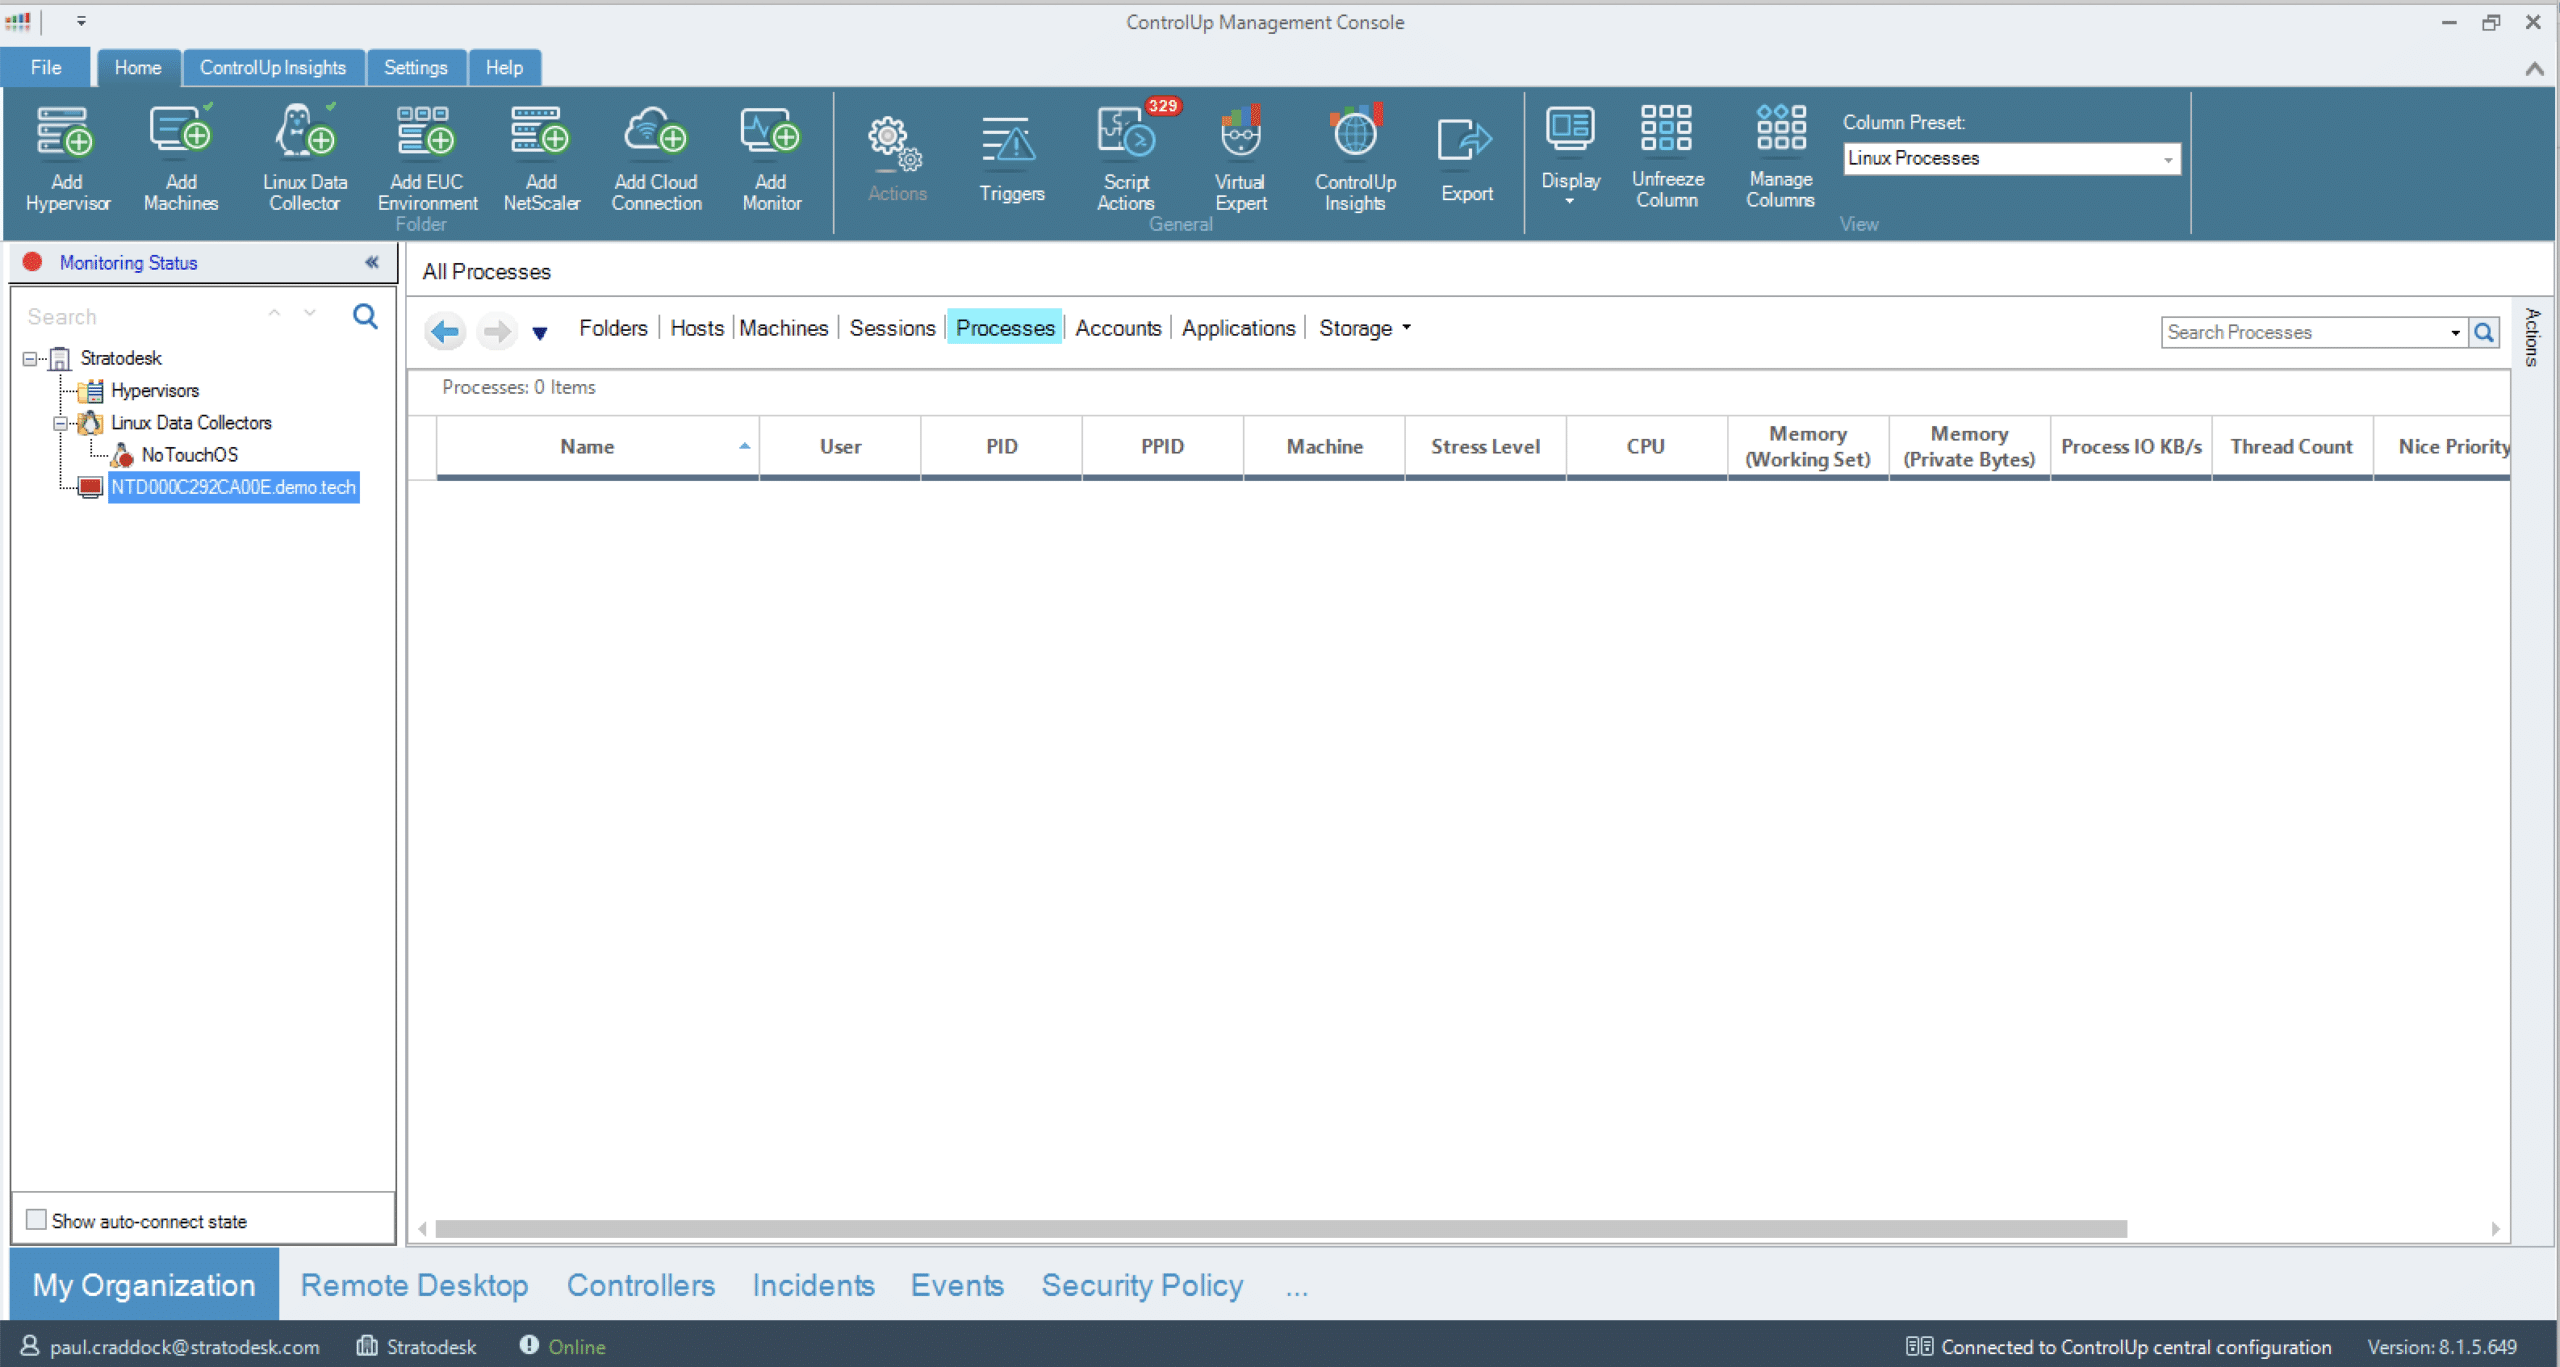This screenshot has height=1367, width=2560.
Task: Switch to the Applications view
Action: click(x=1238, y=328)
